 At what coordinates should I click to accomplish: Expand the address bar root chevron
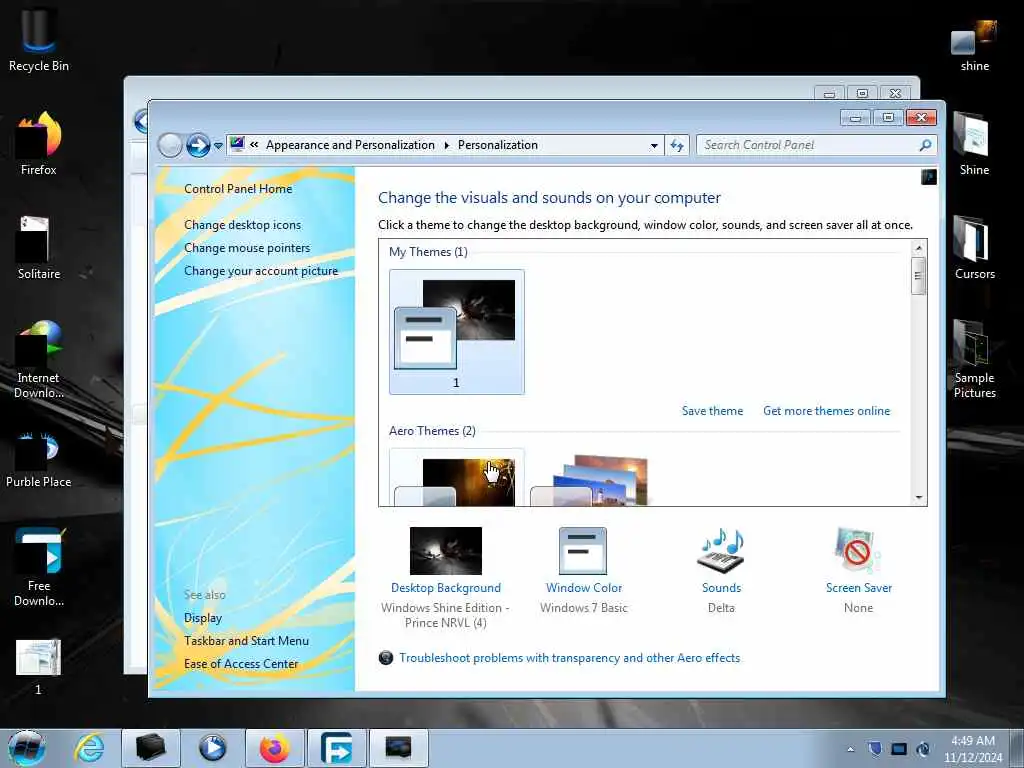tap(254, 145)
